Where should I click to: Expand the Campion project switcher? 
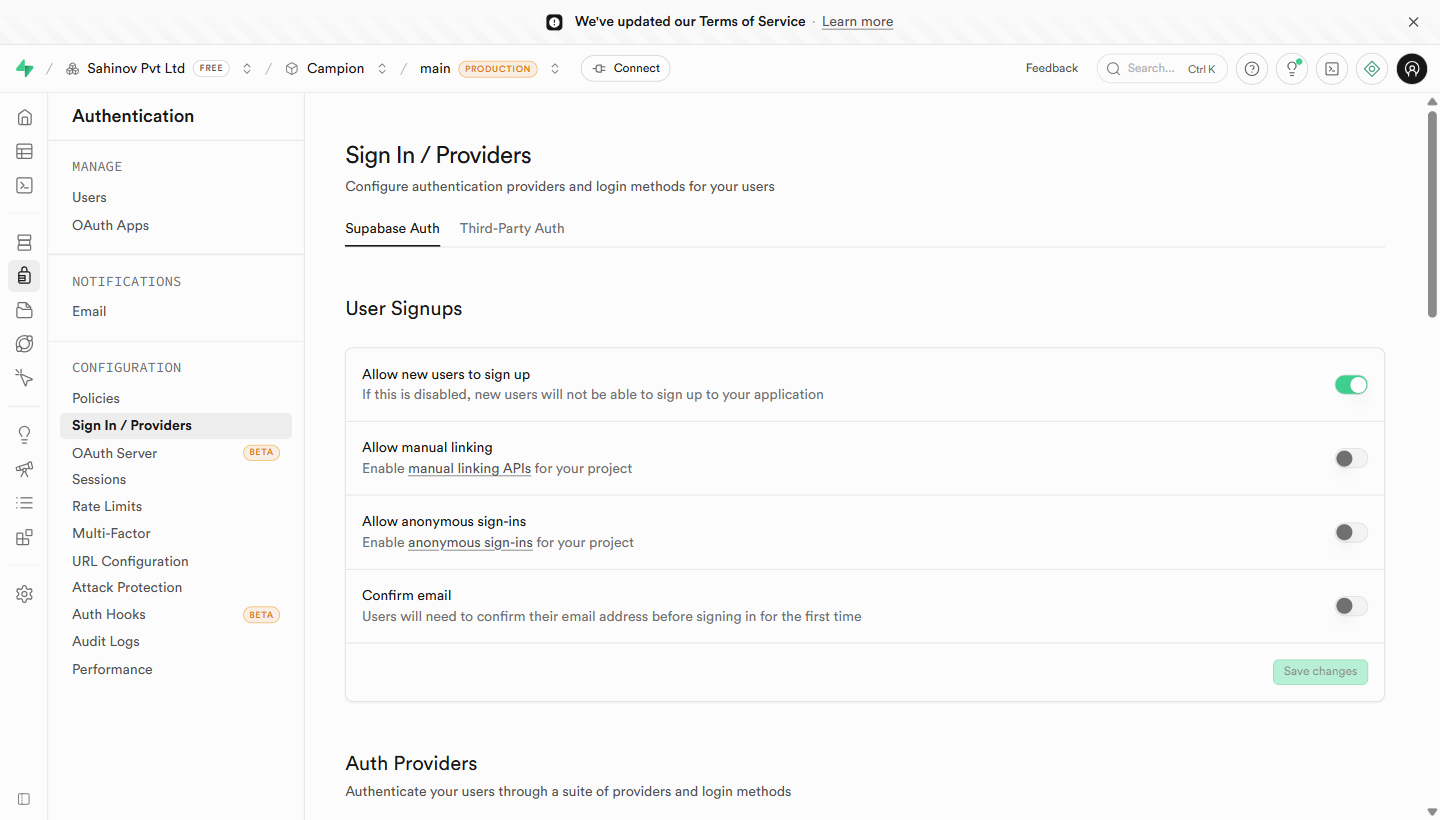(382, 69)
